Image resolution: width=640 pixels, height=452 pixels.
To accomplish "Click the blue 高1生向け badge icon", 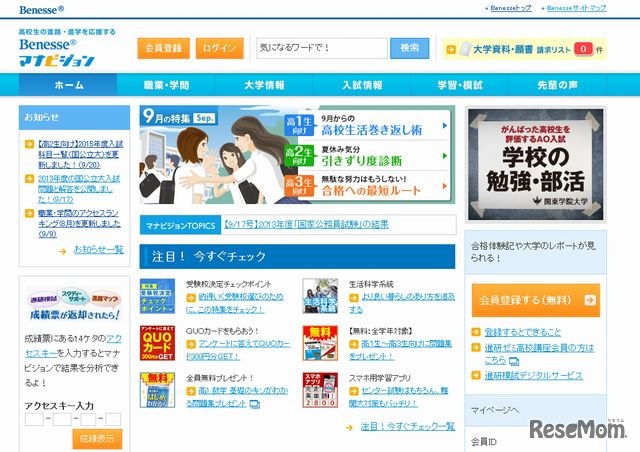I will click(299, 125).
